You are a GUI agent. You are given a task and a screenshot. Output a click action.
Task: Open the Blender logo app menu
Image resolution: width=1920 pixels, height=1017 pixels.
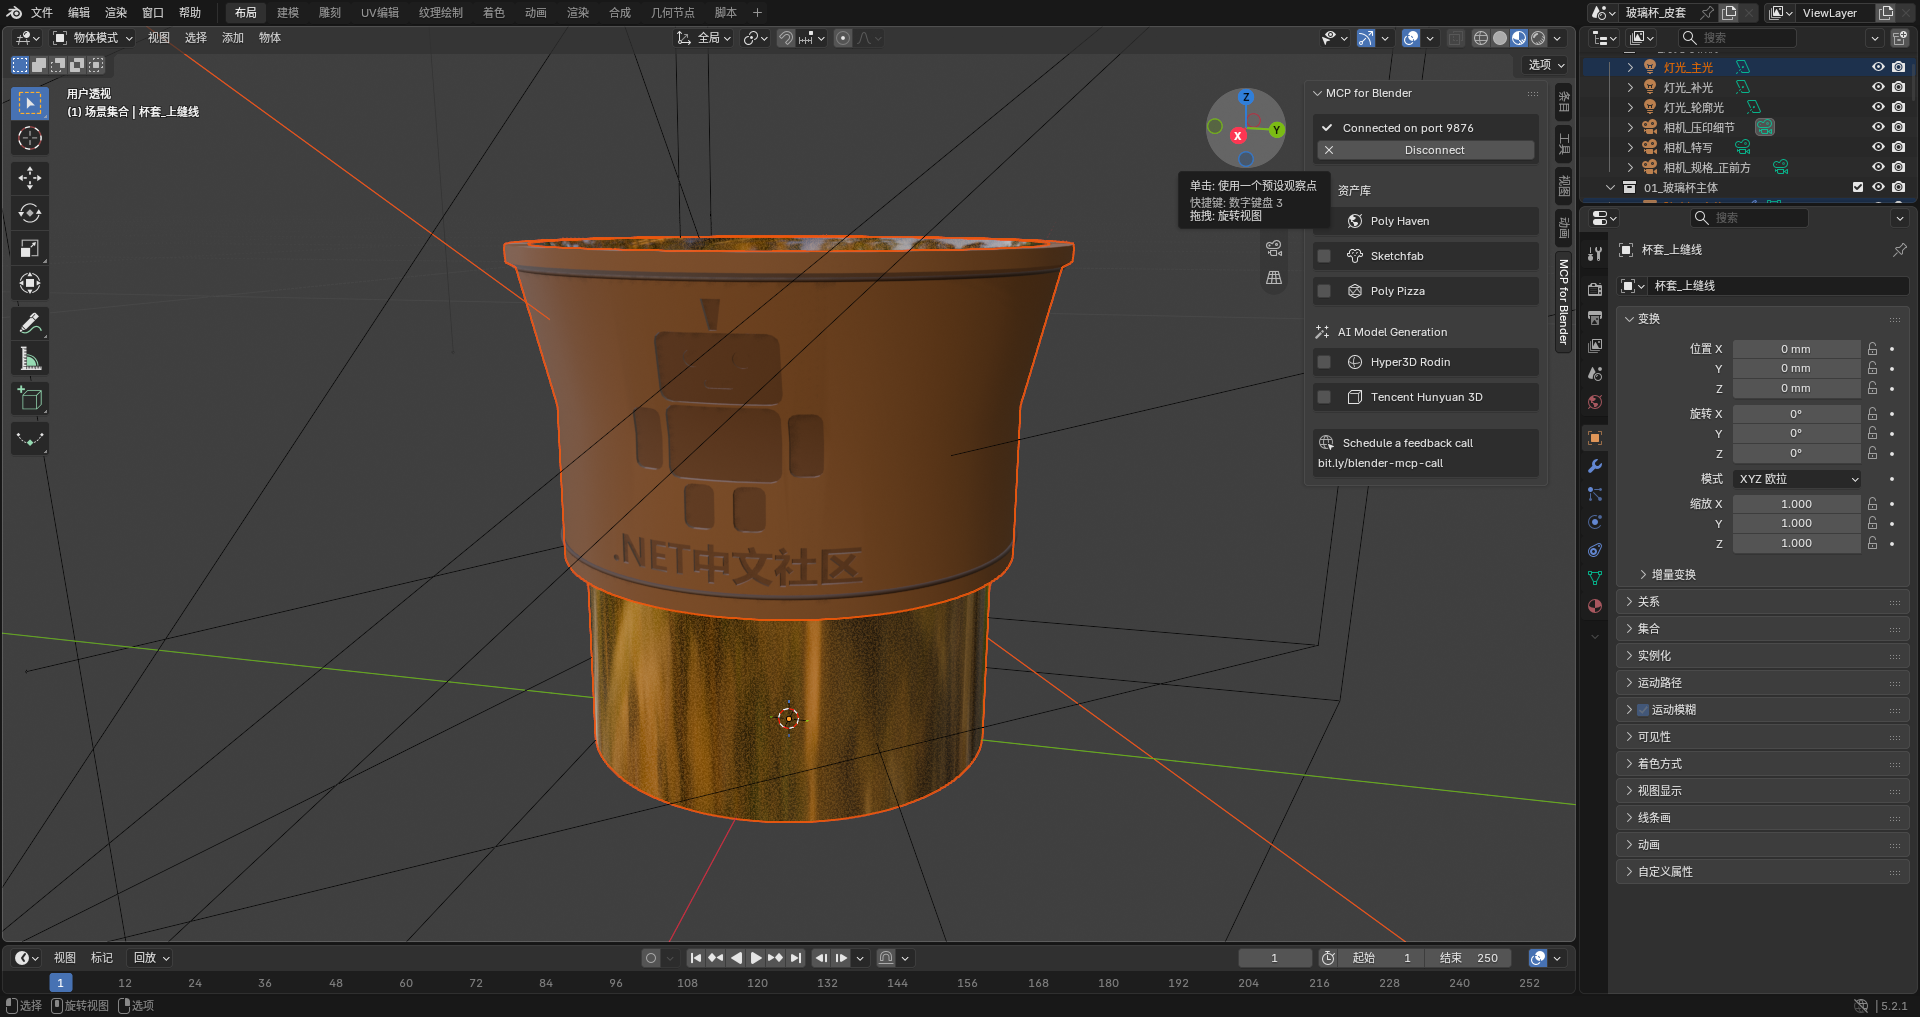[x=14, y=13]
